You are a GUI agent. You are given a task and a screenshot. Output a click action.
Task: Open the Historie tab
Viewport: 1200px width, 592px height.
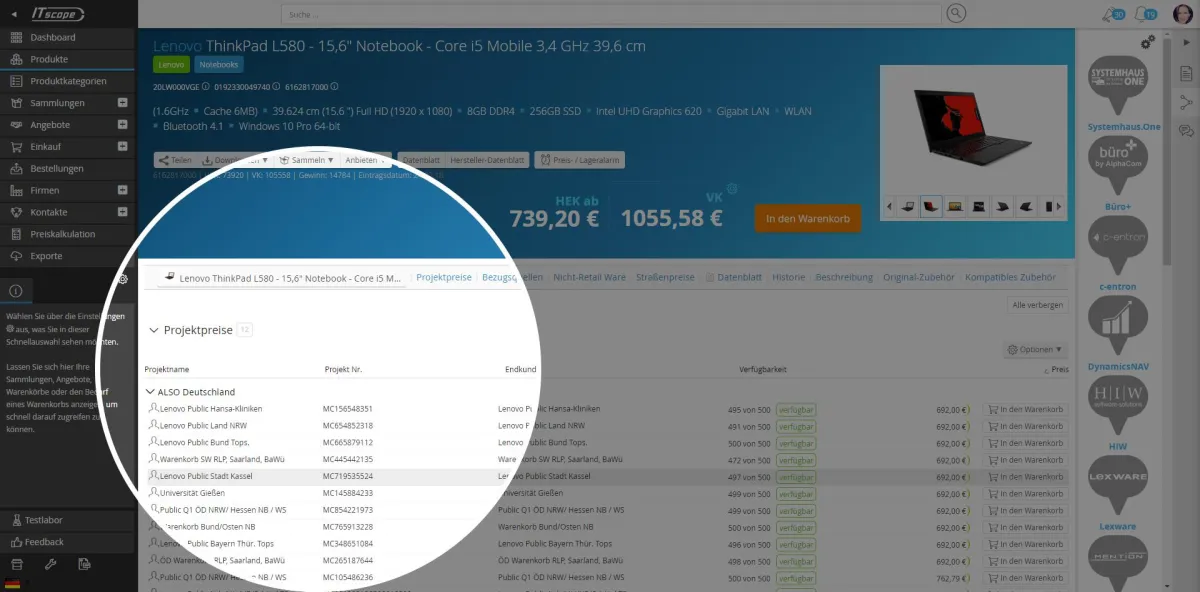point(789,277)
